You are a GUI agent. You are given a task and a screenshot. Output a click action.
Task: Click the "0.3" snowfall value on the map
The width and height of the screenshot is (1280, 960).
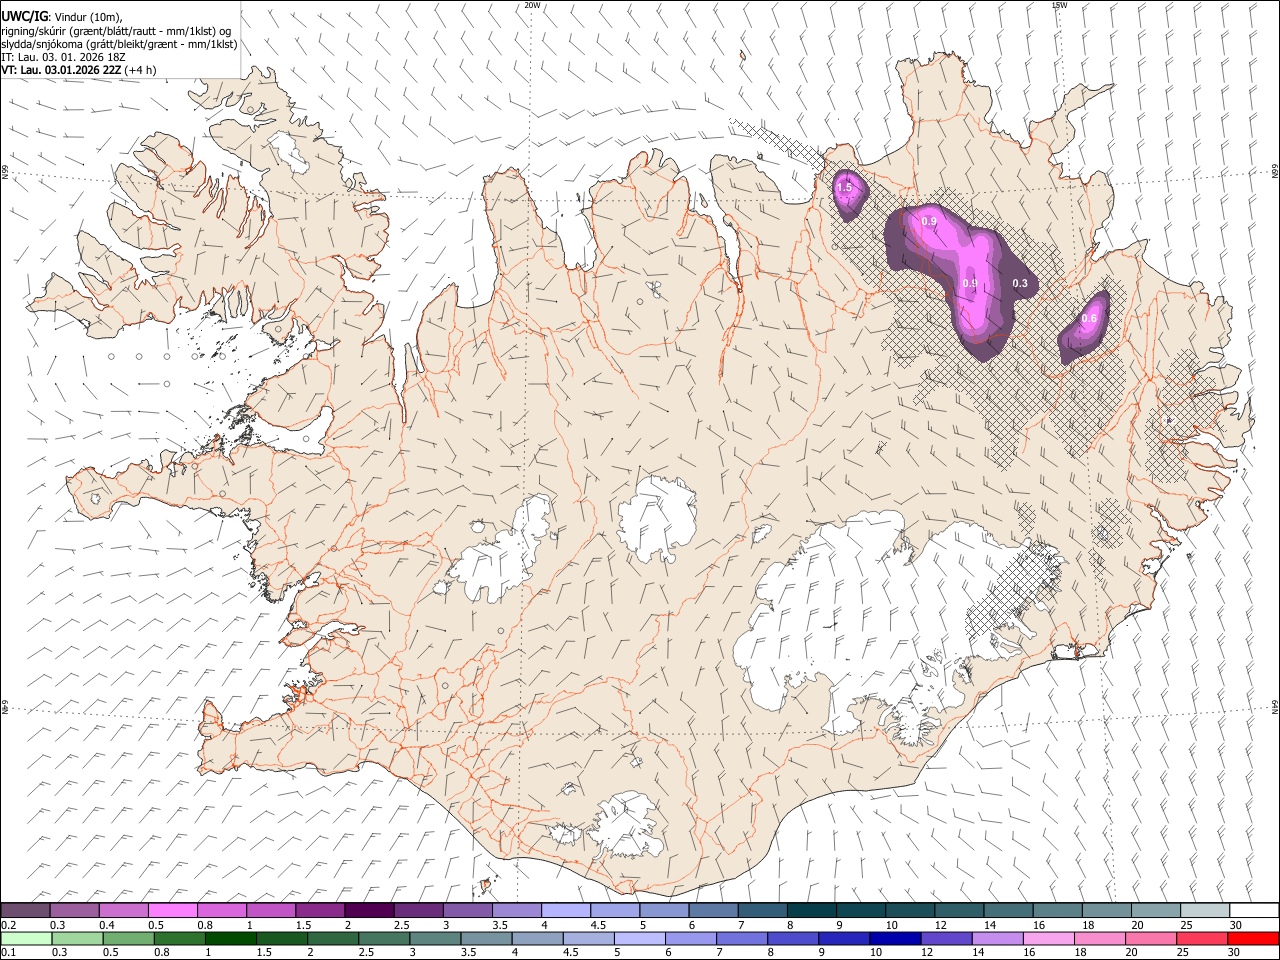click(1020, 284)
